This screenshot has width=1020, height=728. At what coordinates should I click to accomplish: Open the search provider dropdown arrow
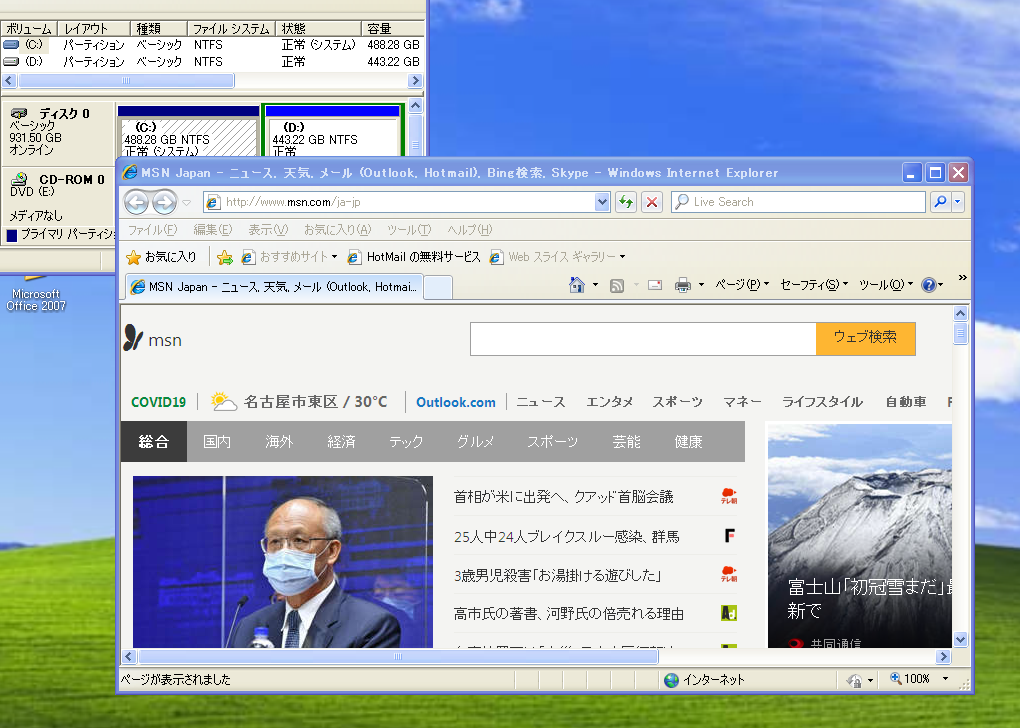(x=958, y=202)
